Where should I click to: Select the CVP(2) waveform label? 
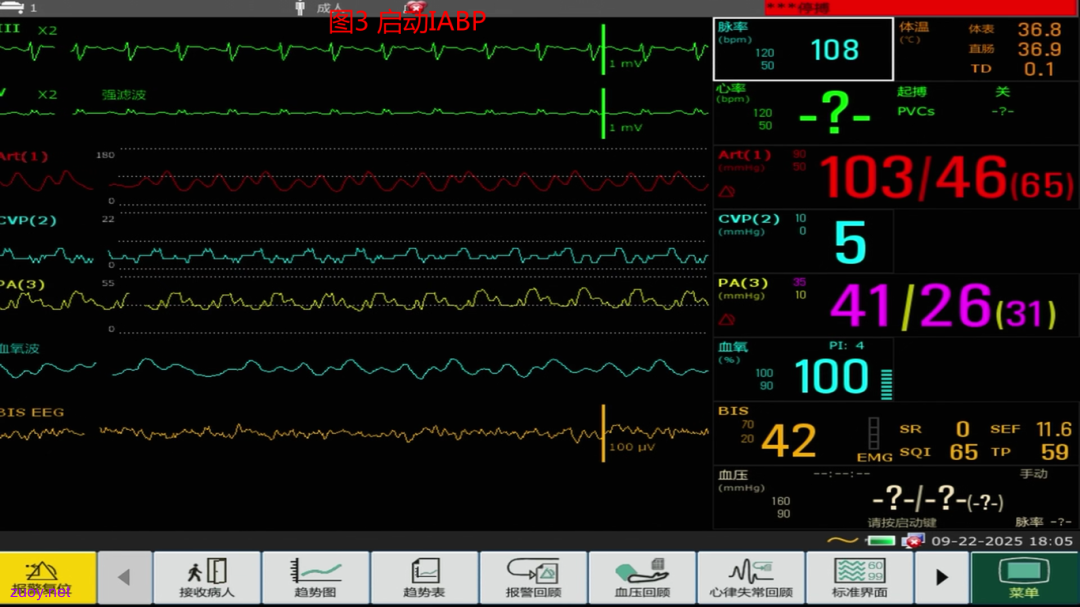click(28, 220)
